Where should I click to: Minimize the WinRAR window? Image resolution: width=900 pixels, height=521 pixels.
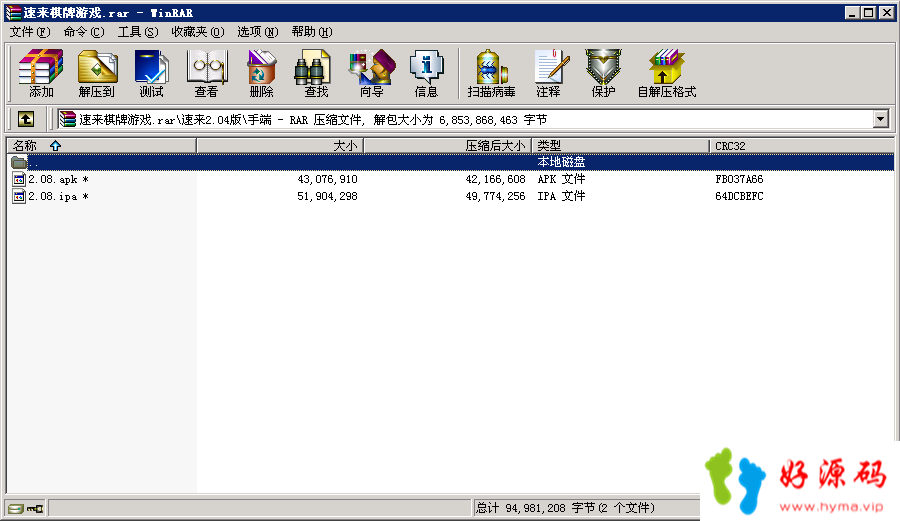852,13
